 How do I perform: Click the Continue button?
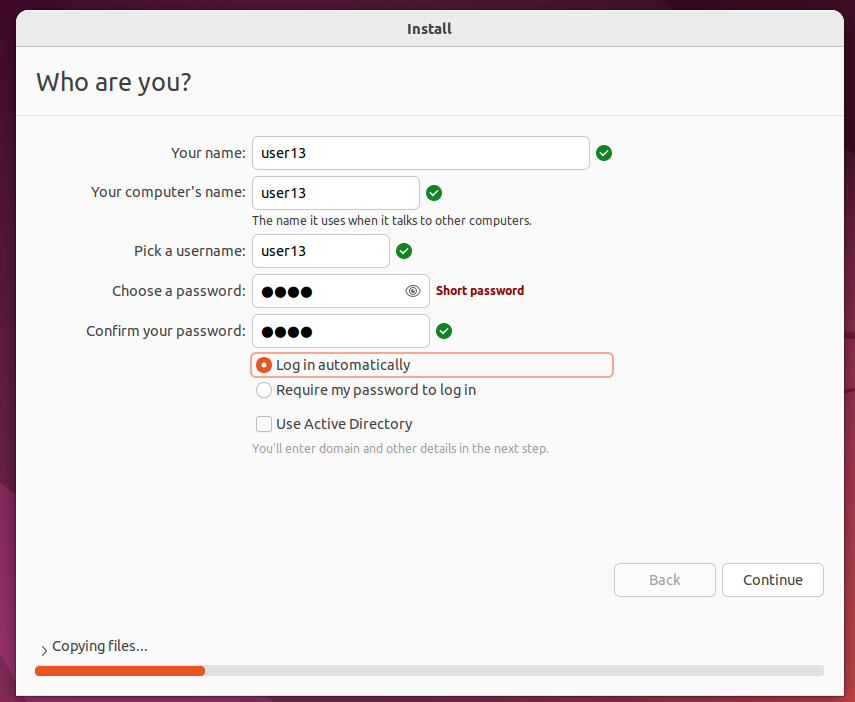773,580
